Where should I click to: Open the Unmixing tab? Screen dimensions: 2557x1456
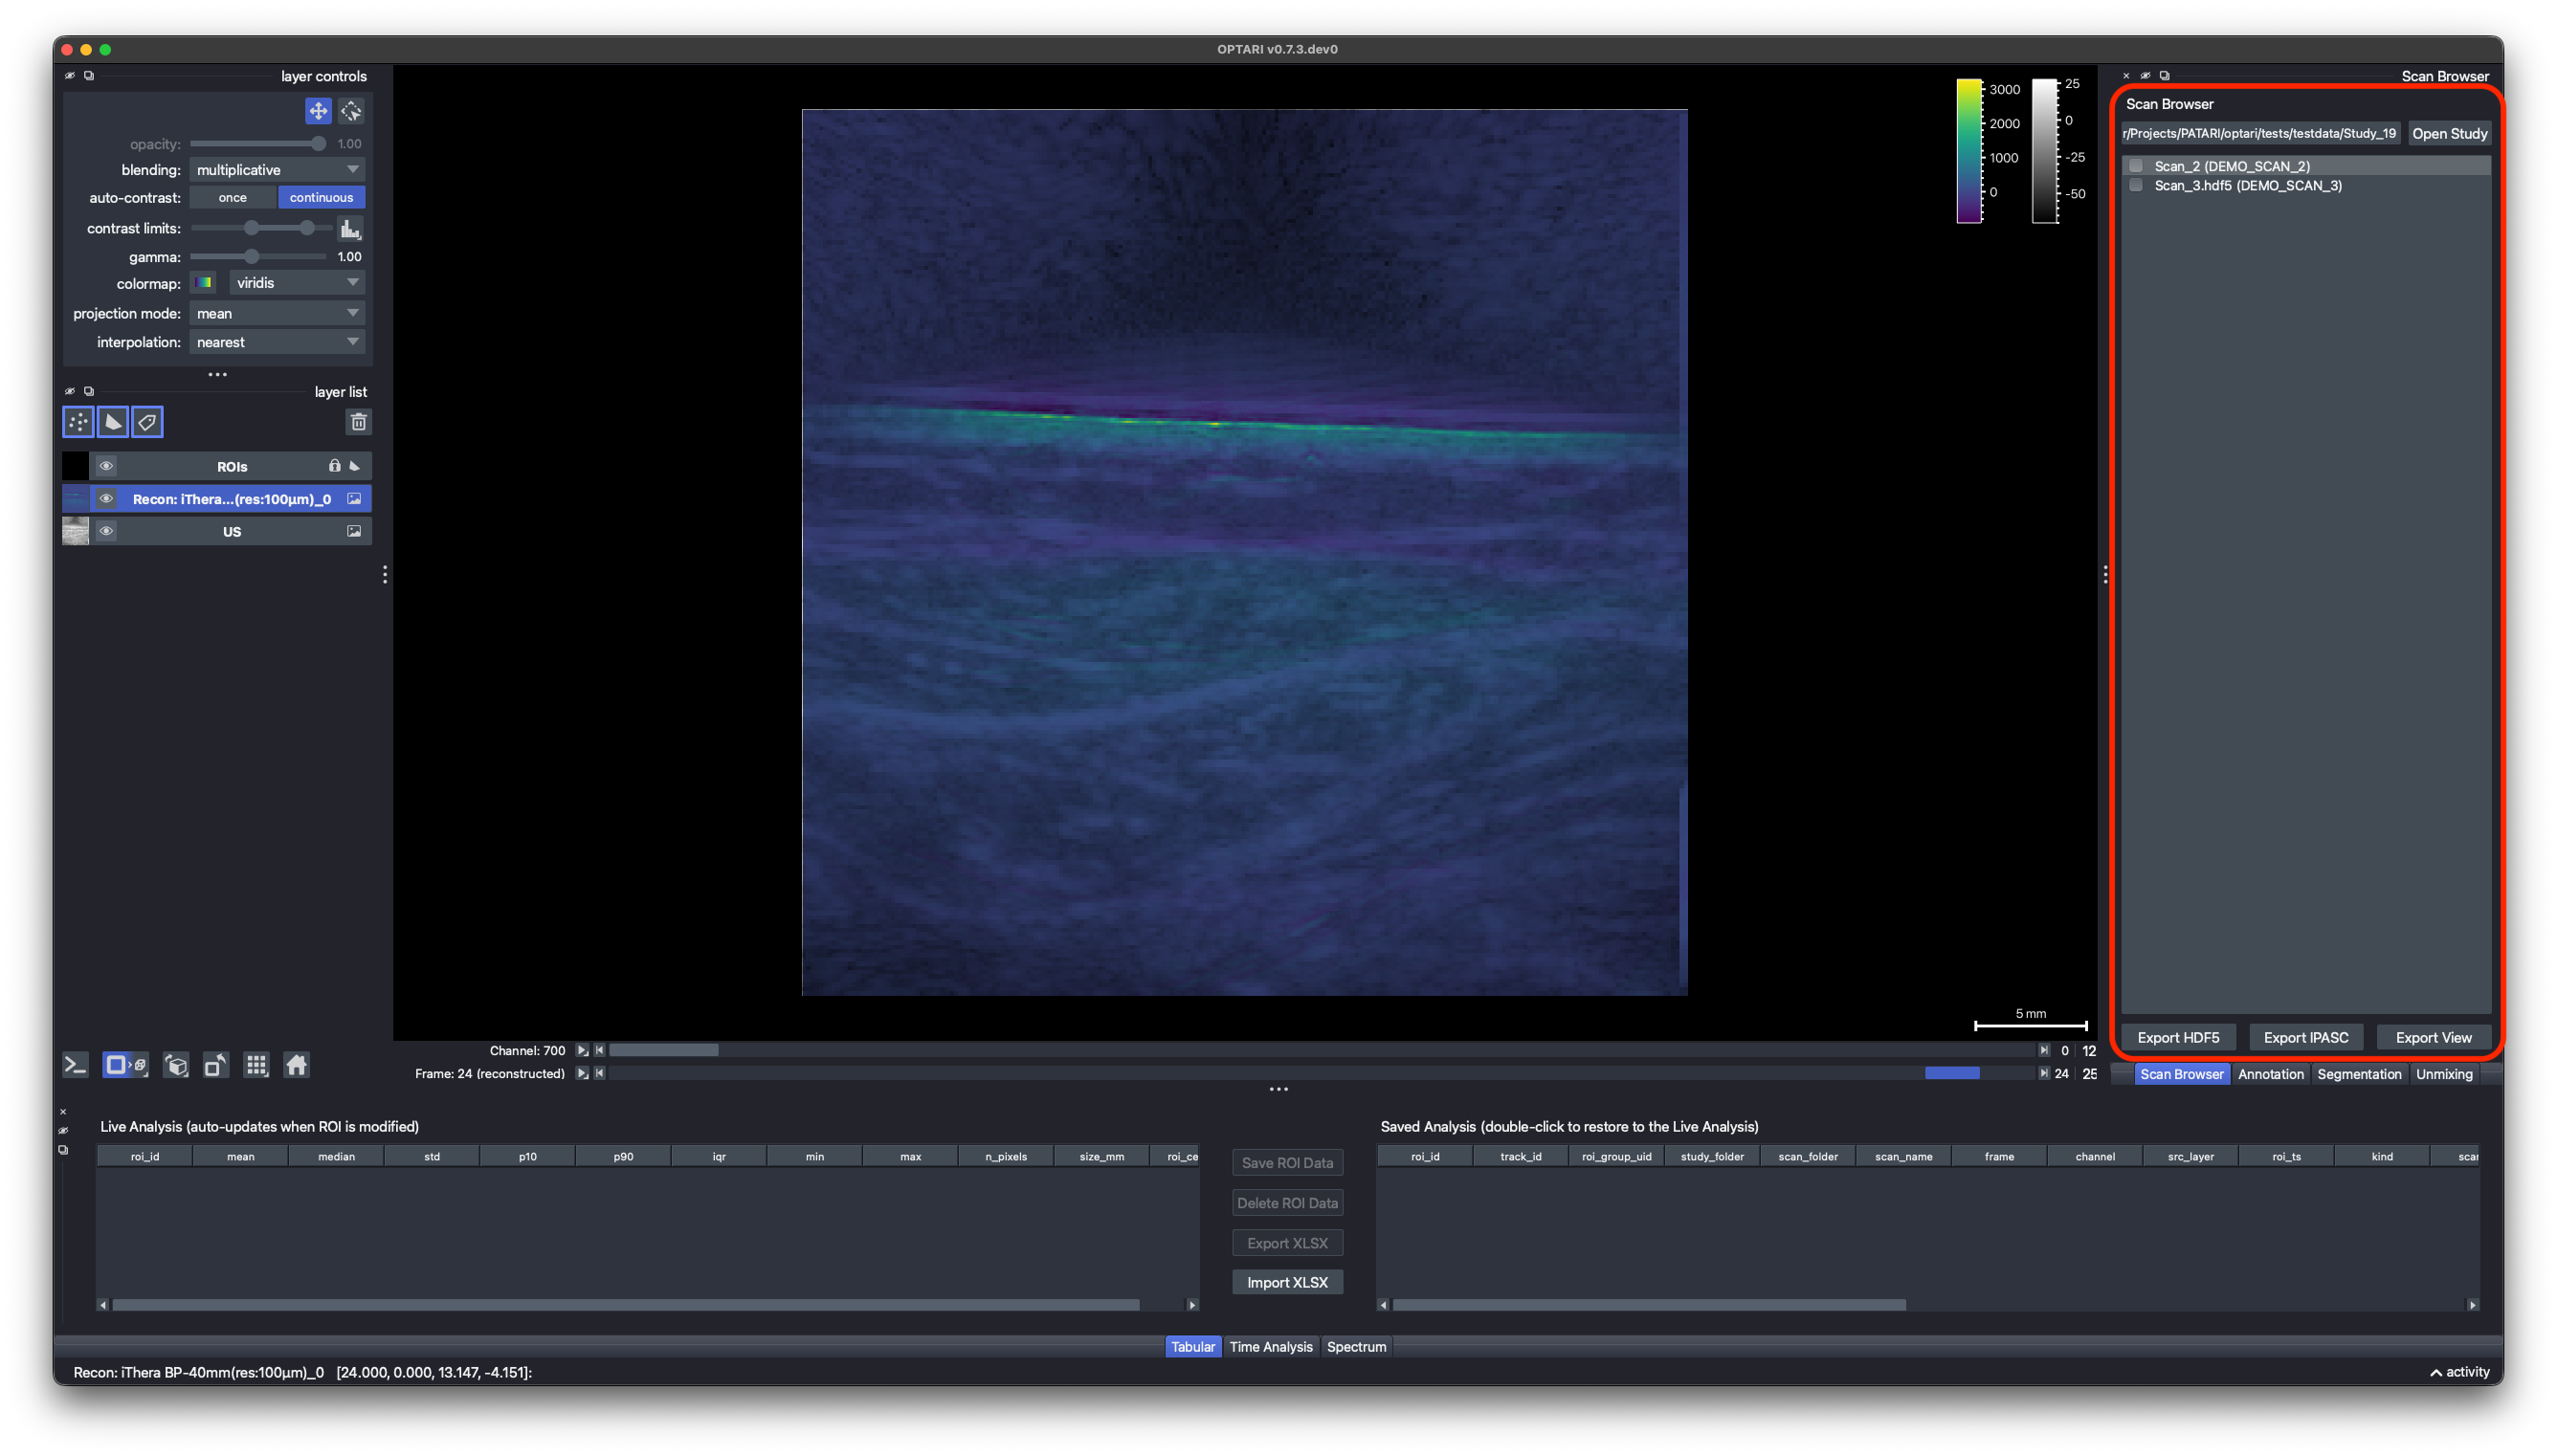(2443, 1074)
